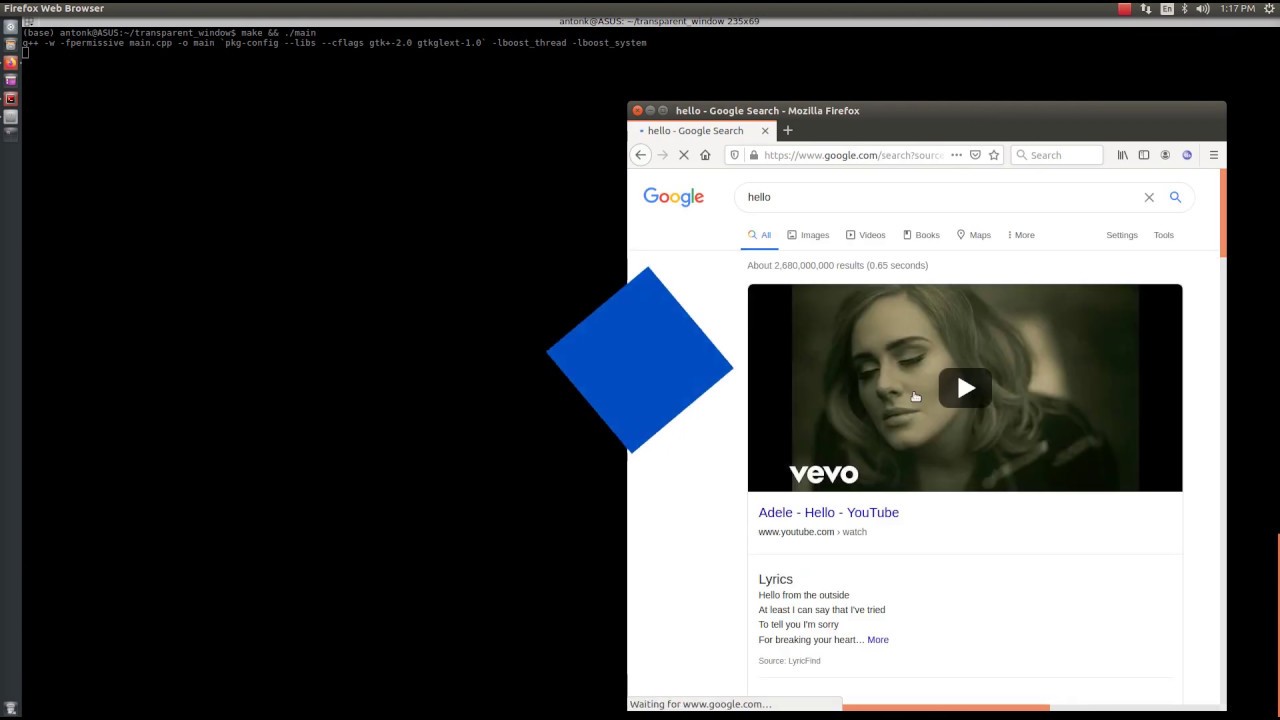This screenshot has height=720, width=1280.
Task: Expand the More search categories menu
Action: [1021, 235]
